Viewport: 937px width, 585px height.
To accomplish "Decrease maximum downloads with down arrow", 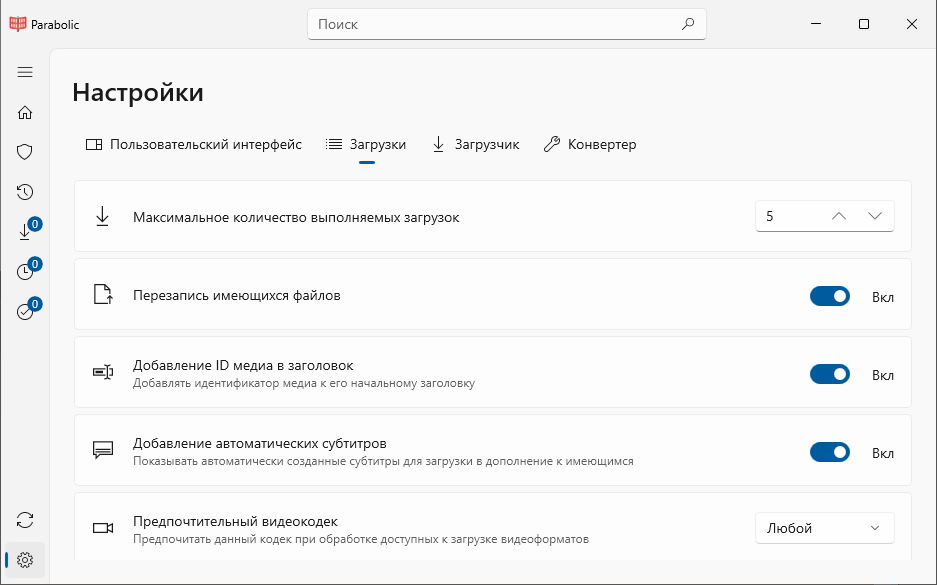I will pyautogui.click(x=875, y=216).
